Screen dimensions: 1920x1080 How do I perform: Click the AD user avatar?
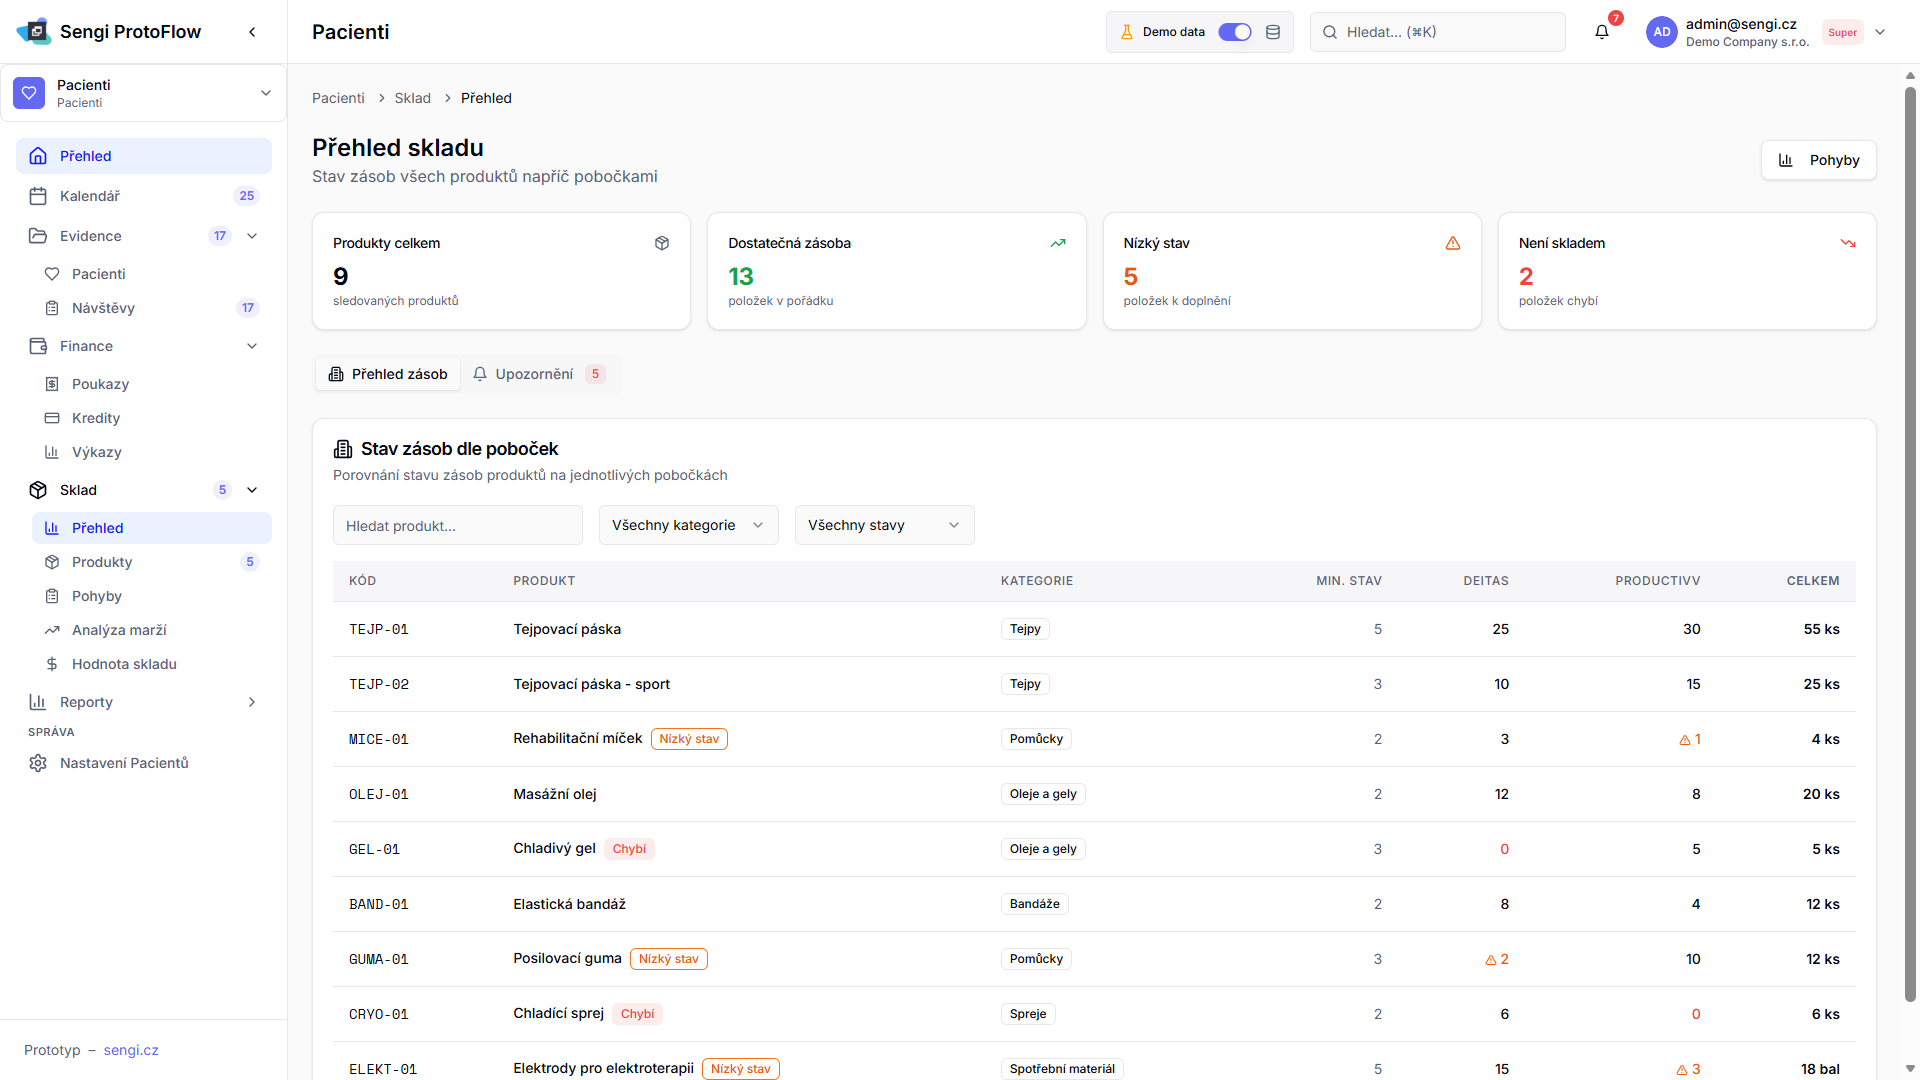click(x=1661, y=32)
